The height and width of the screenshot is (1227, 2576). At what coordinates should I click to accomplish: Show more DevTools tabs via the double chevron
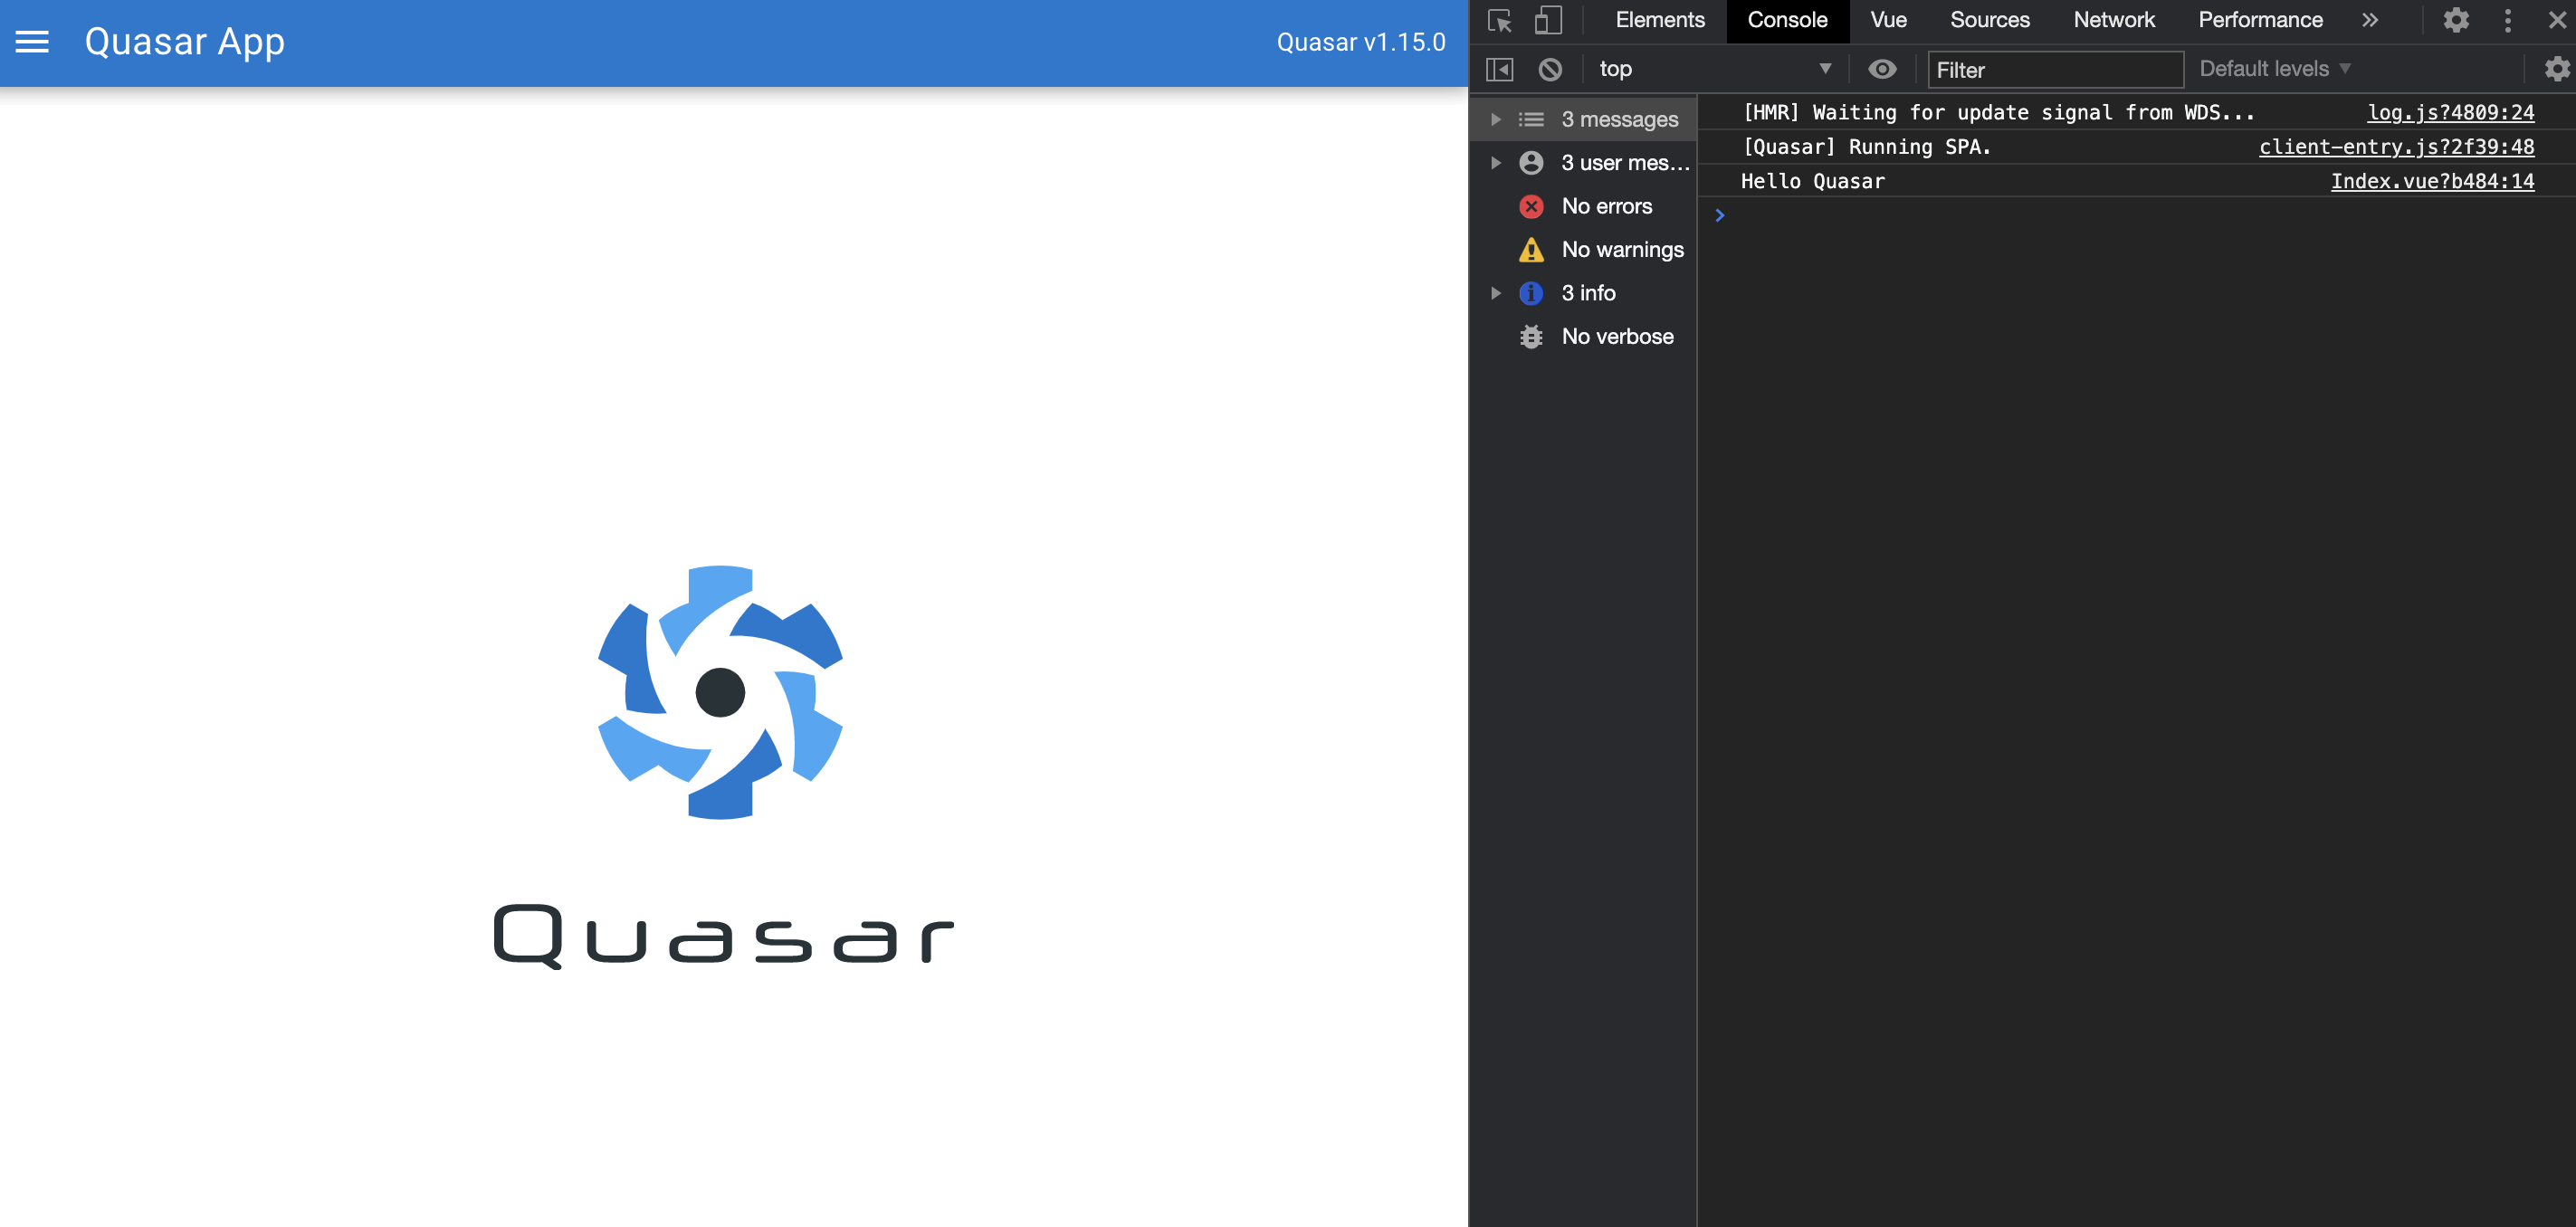point(2369,20)
